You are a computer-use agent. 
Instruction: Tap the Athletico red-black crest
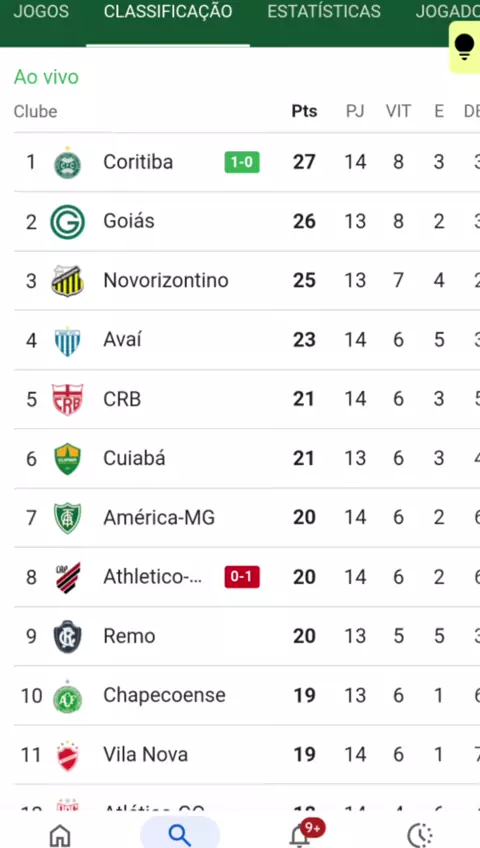pos(68,577)
